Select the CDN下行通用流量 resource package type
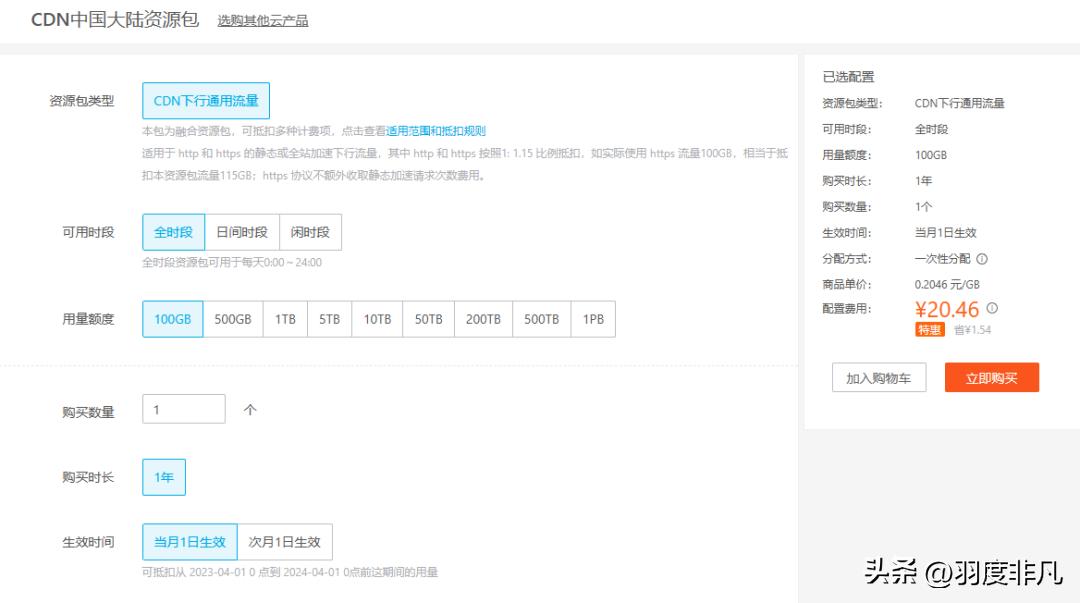 click(x=205, y=100)
